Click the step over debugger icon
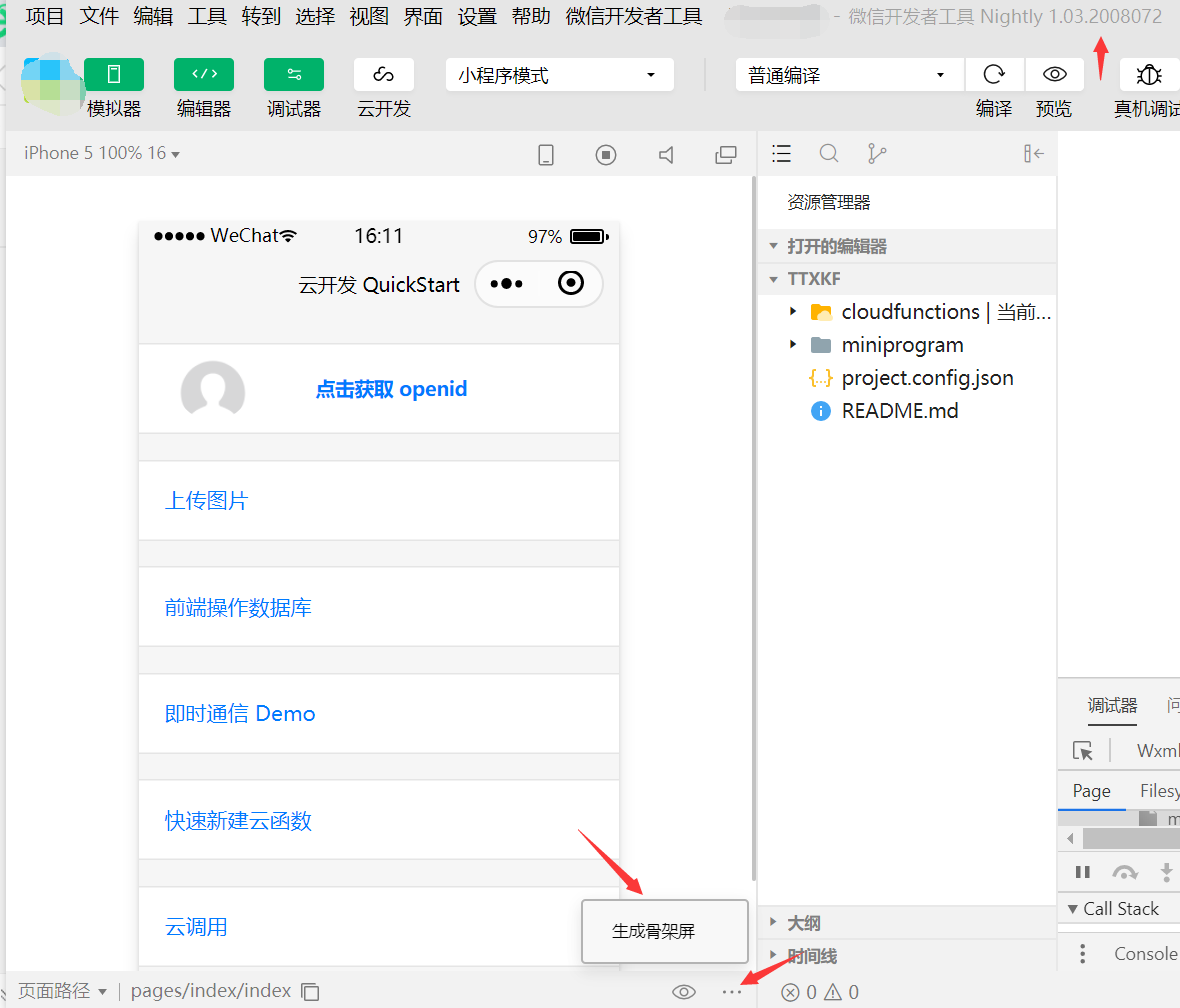 point(1124,872)
